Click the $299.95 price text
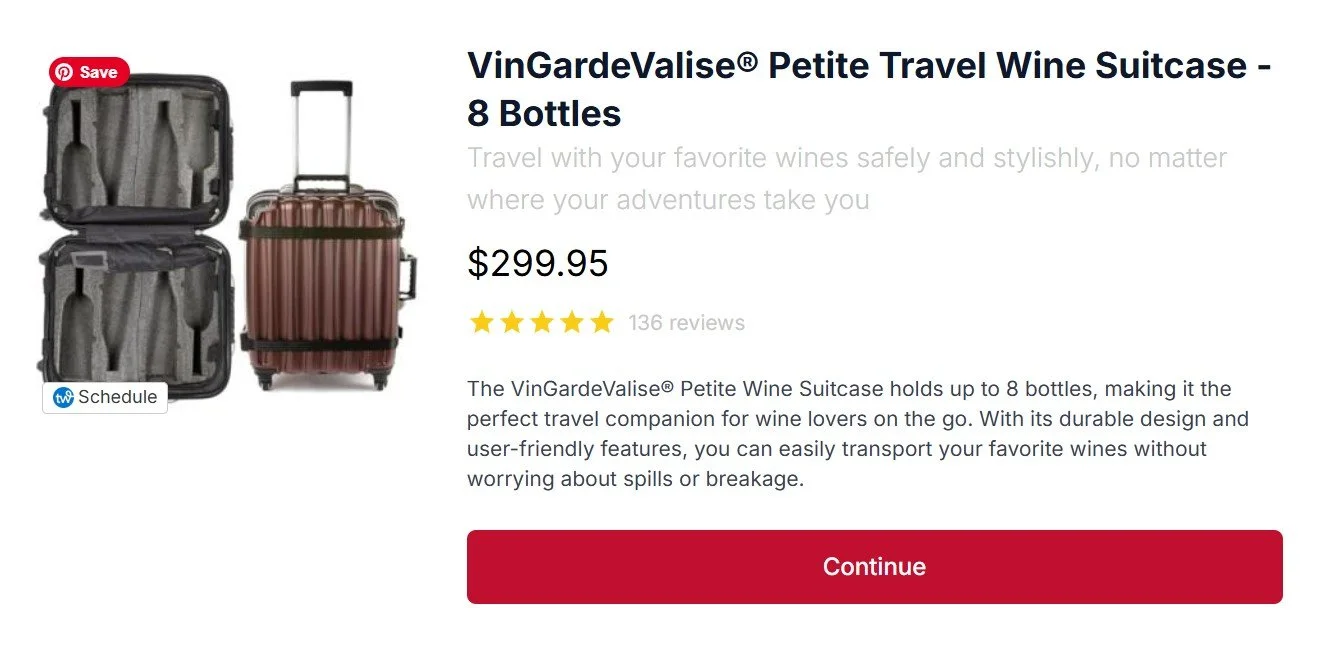The width and height of the screenshot is (1324, 646). 538,264
